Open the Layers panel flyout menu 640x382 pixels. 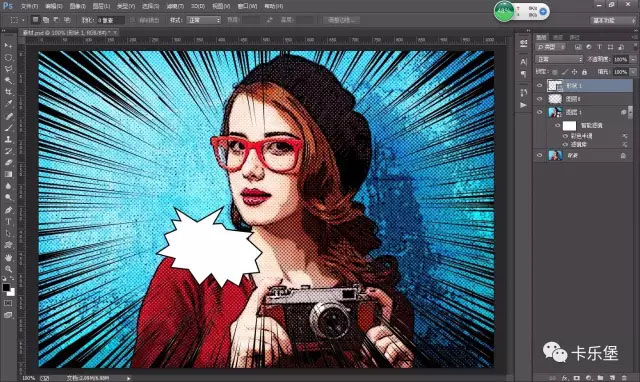tap(634, 37)
